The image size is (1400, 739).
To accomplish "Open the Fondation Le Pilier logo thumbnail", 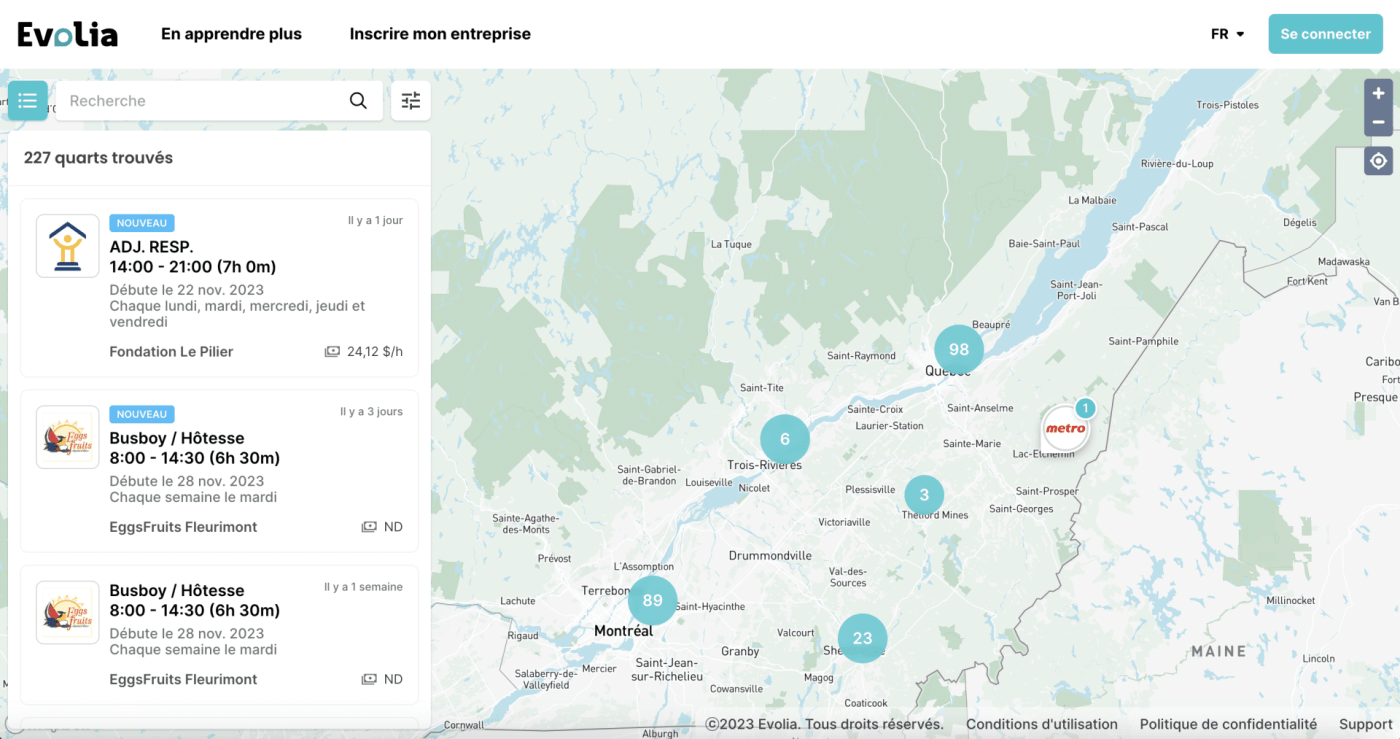I will (67, 246).
